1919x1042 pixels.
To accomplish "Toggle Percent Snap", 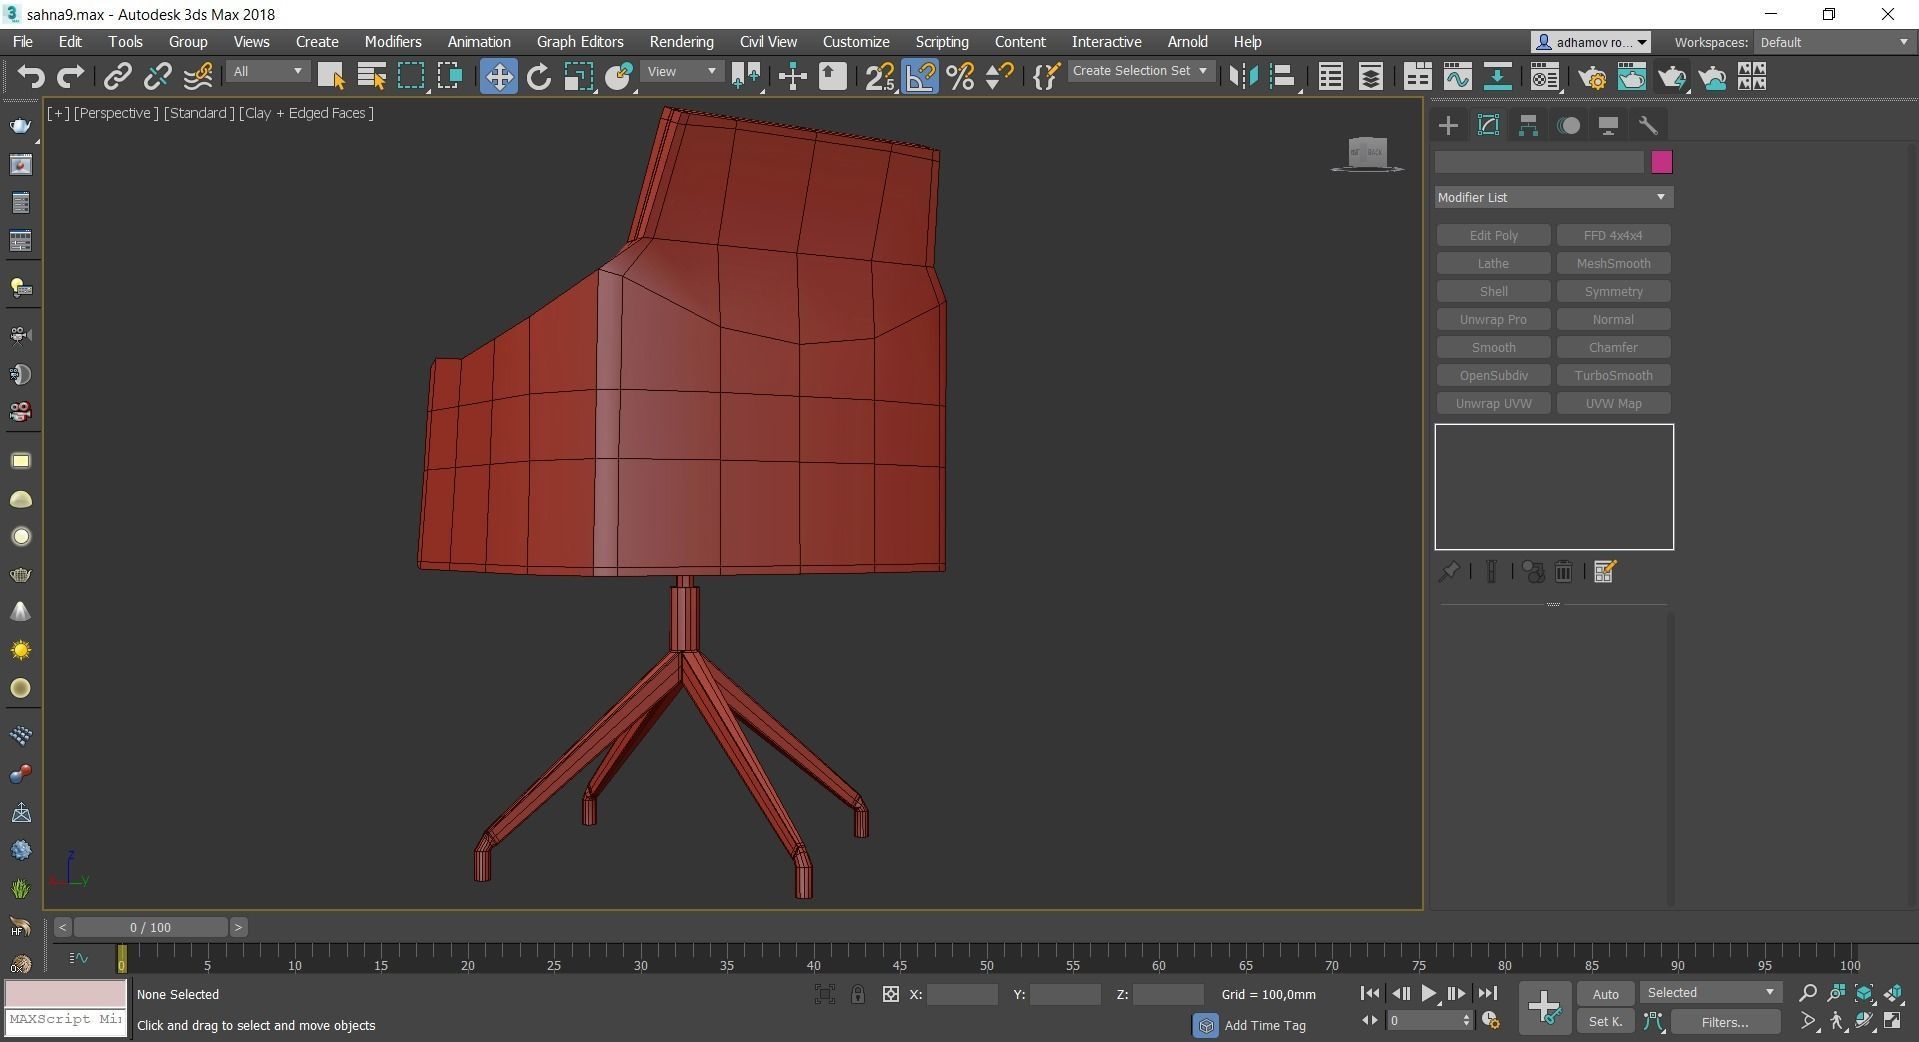I will pyautogui.click(x=960, y=77).
